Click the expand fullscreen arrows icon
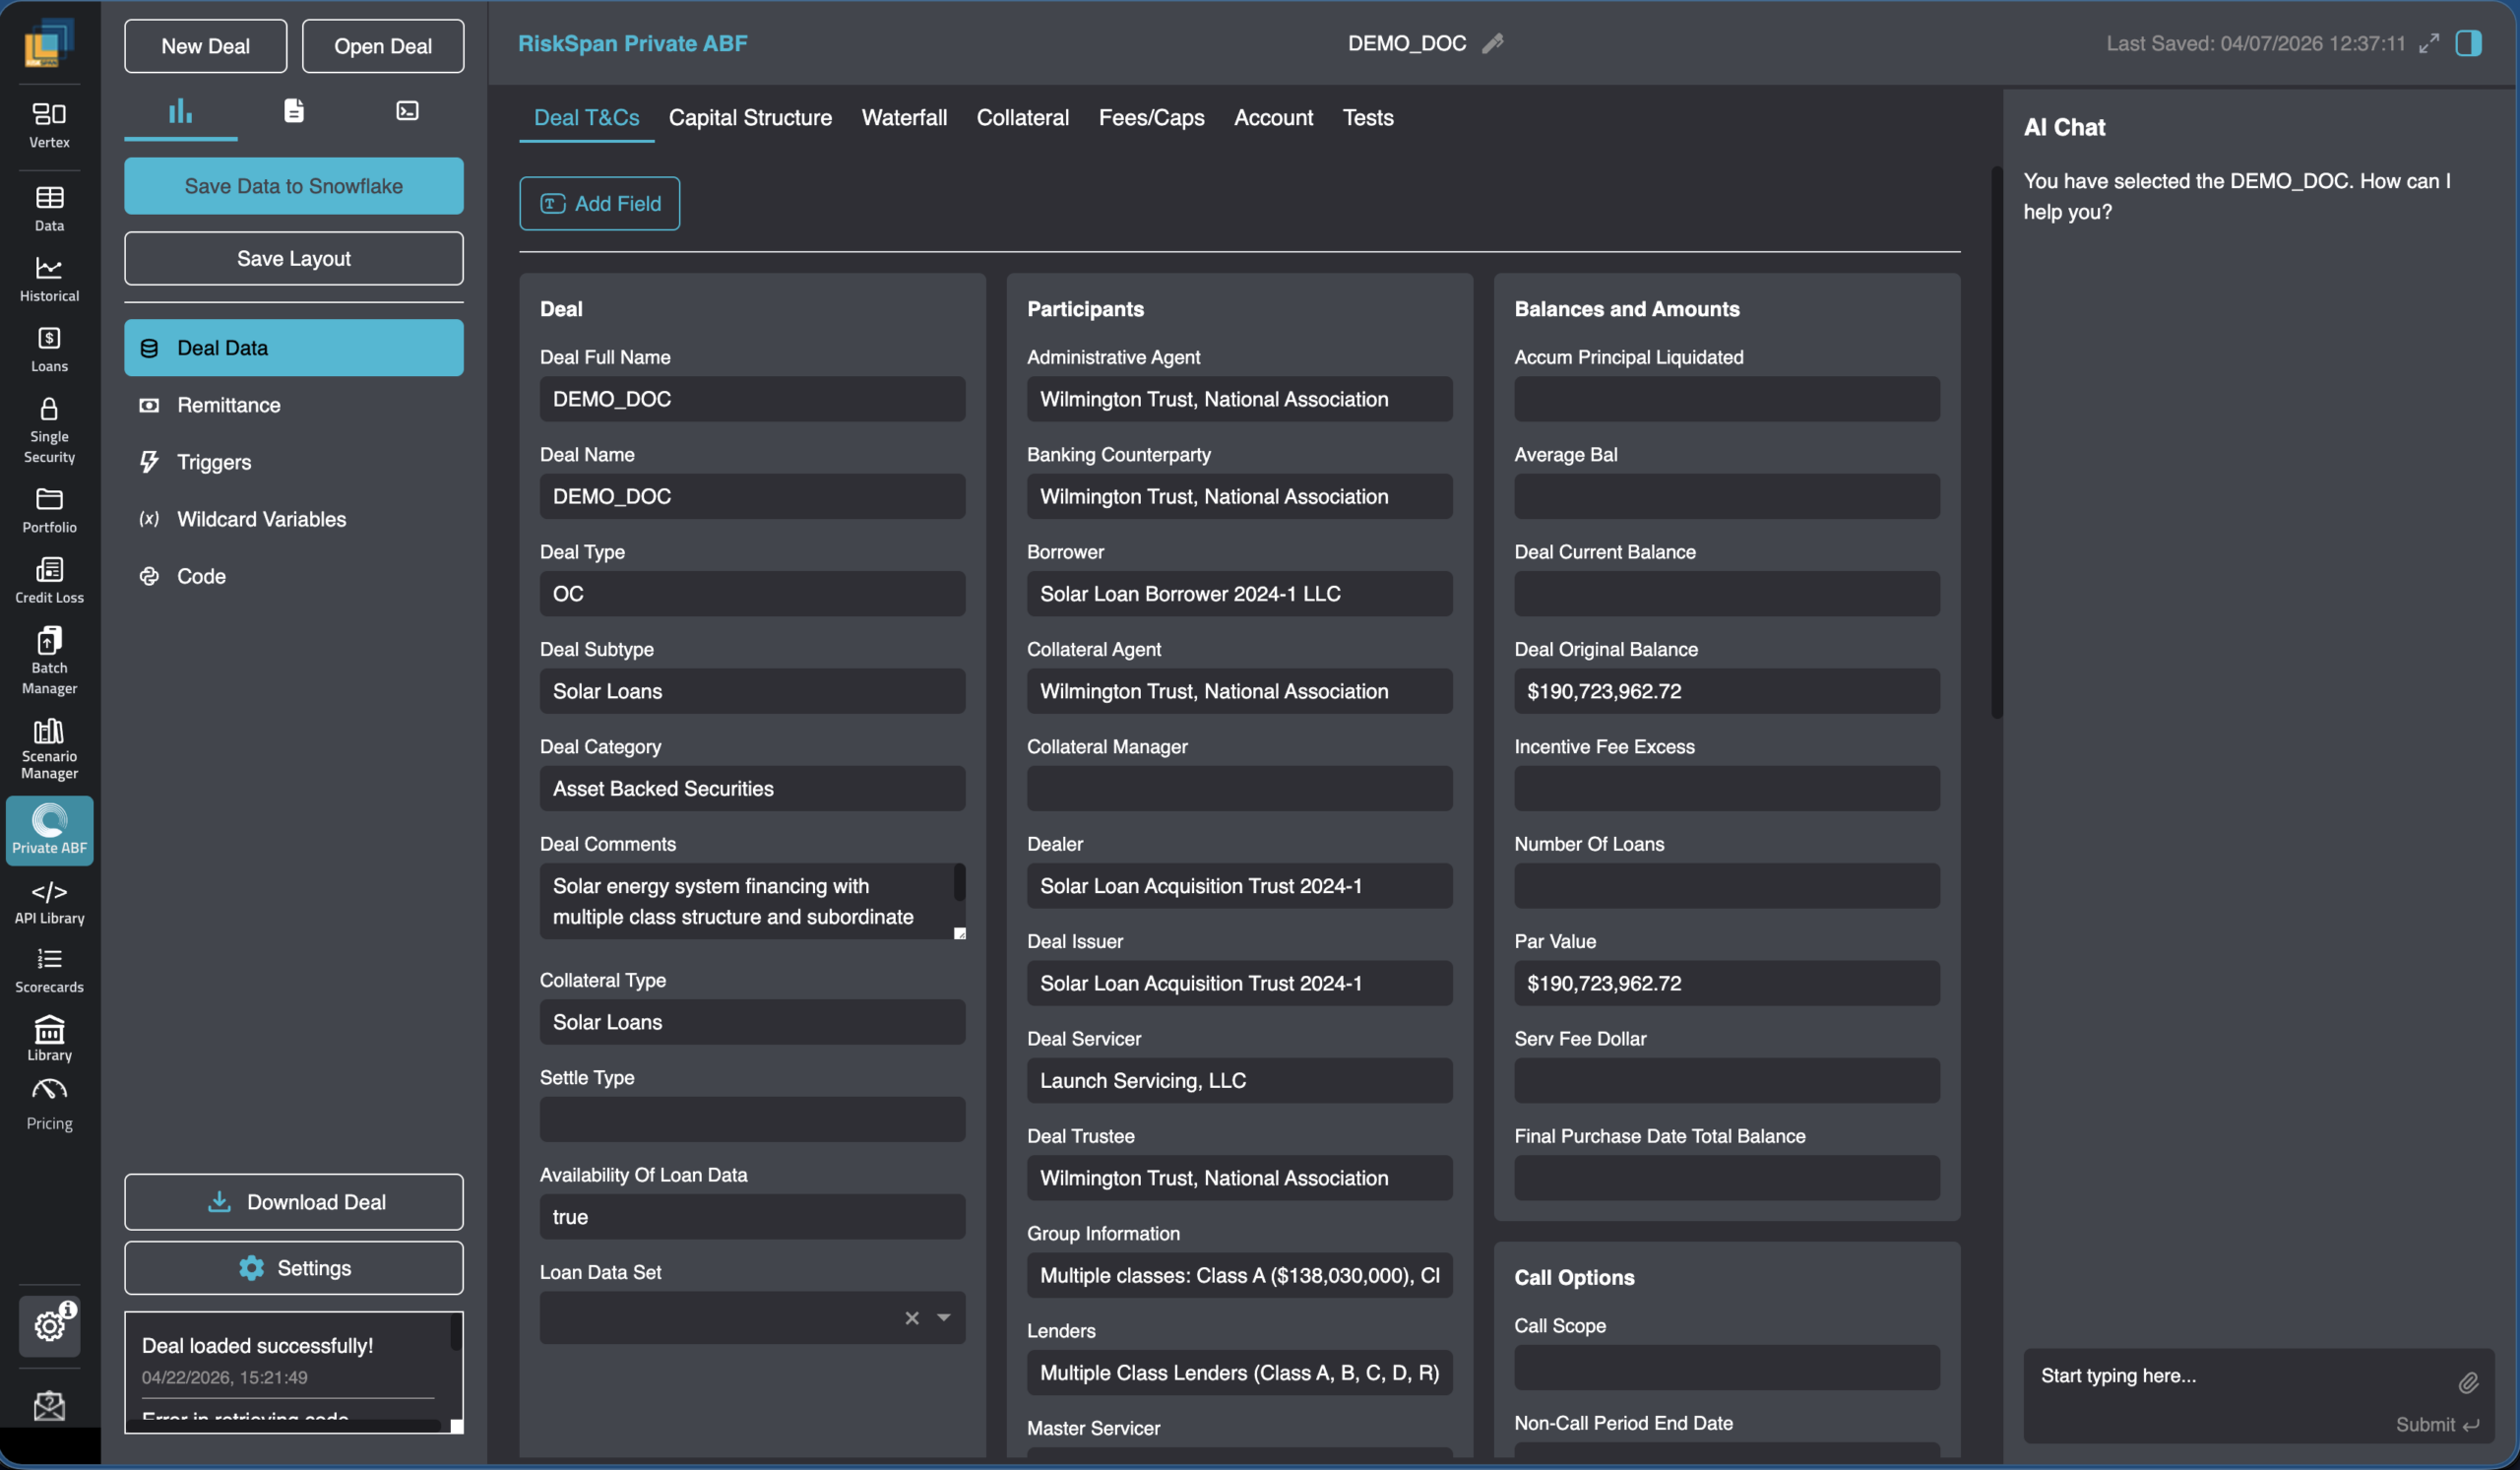The image size is (2520, 1470). pos(2428,43)
